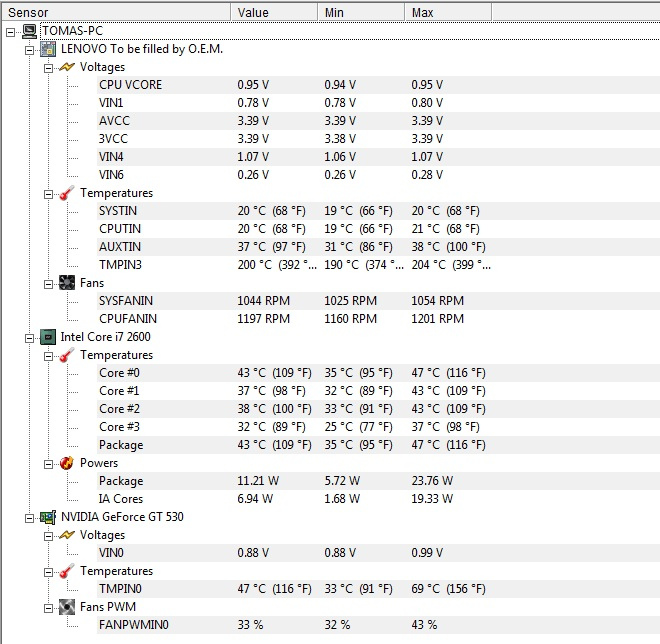Select the TMPIN3 temperature row
This screenshot has height=644, width=660.
pos(378,265)
